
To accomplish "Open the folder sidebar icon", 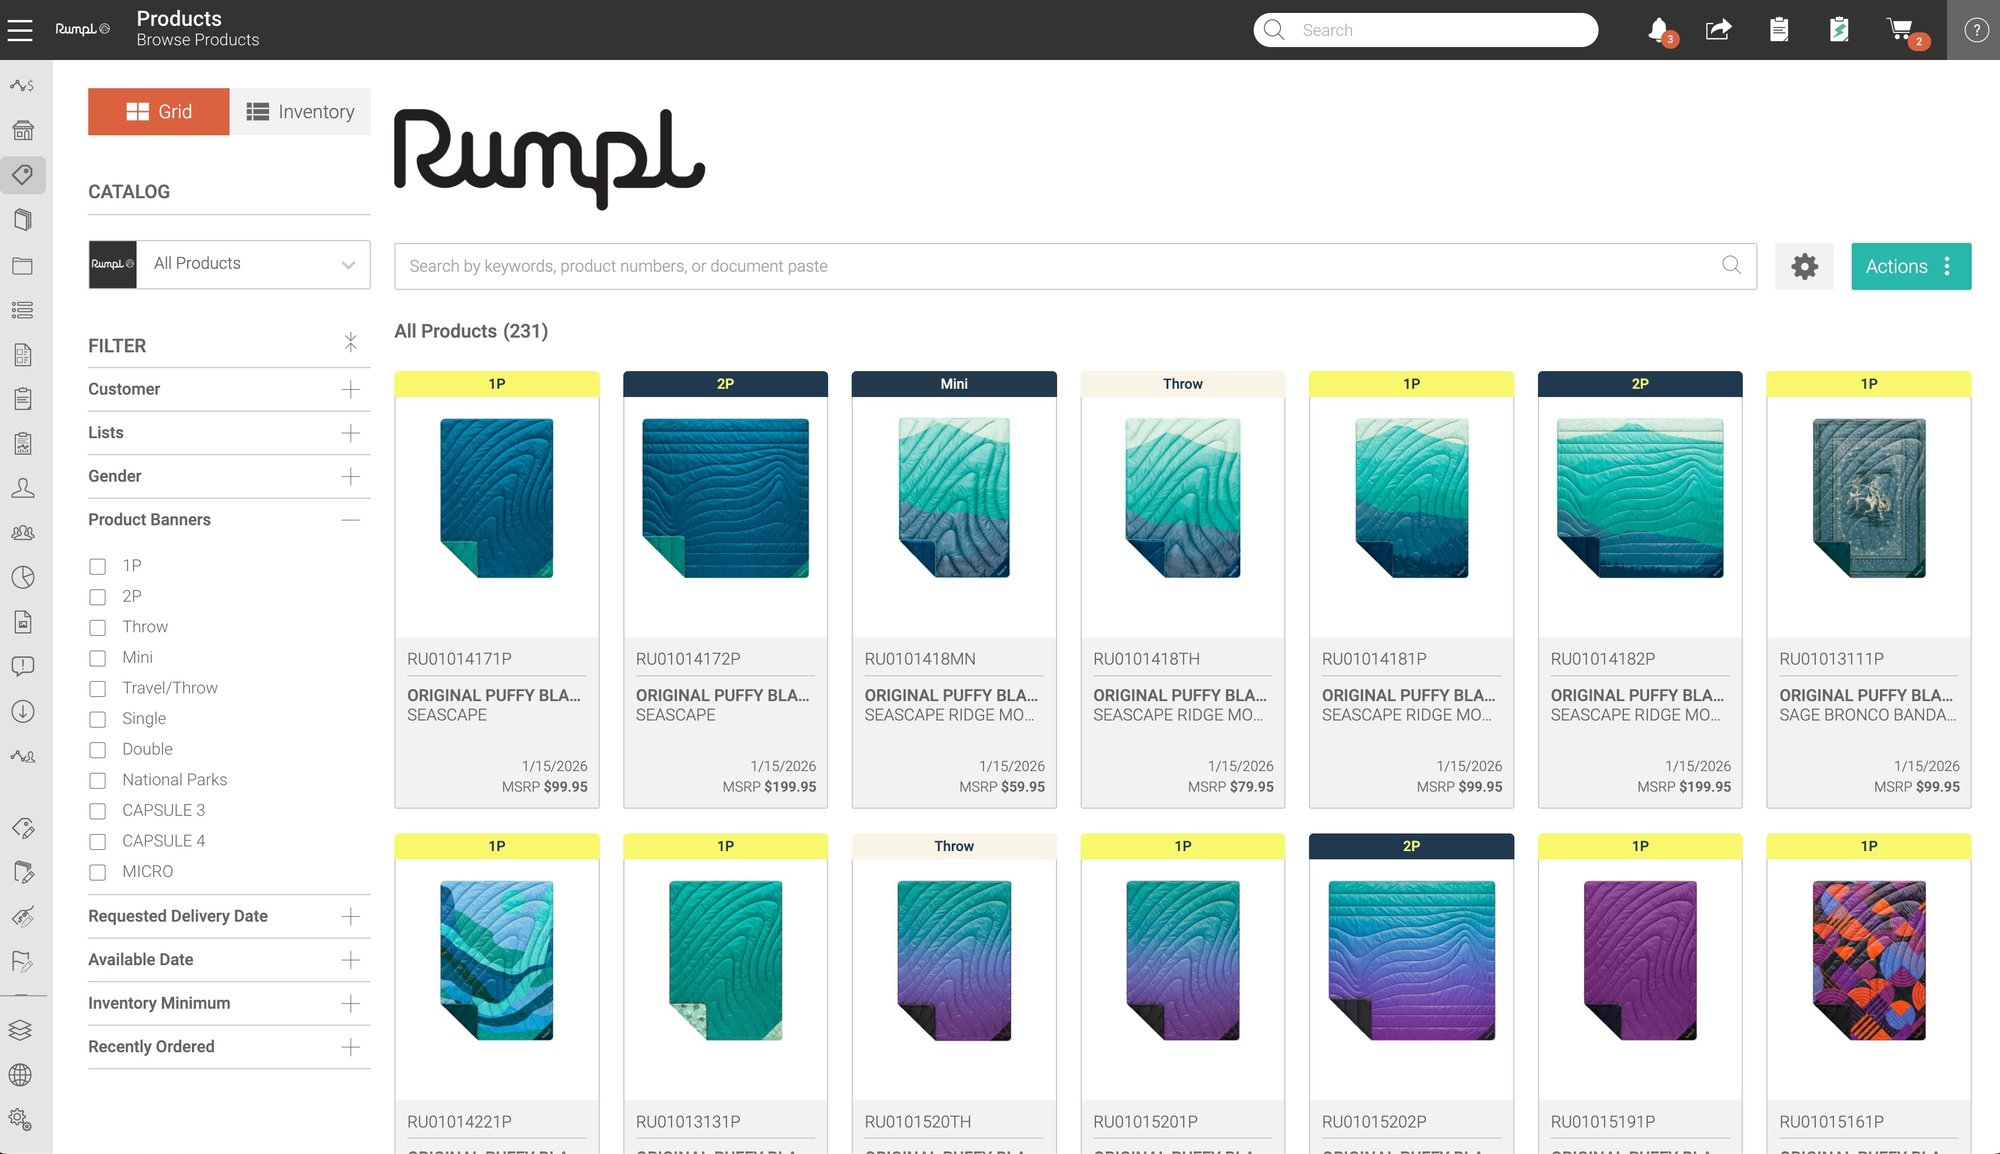I will (x=22, y=265).
